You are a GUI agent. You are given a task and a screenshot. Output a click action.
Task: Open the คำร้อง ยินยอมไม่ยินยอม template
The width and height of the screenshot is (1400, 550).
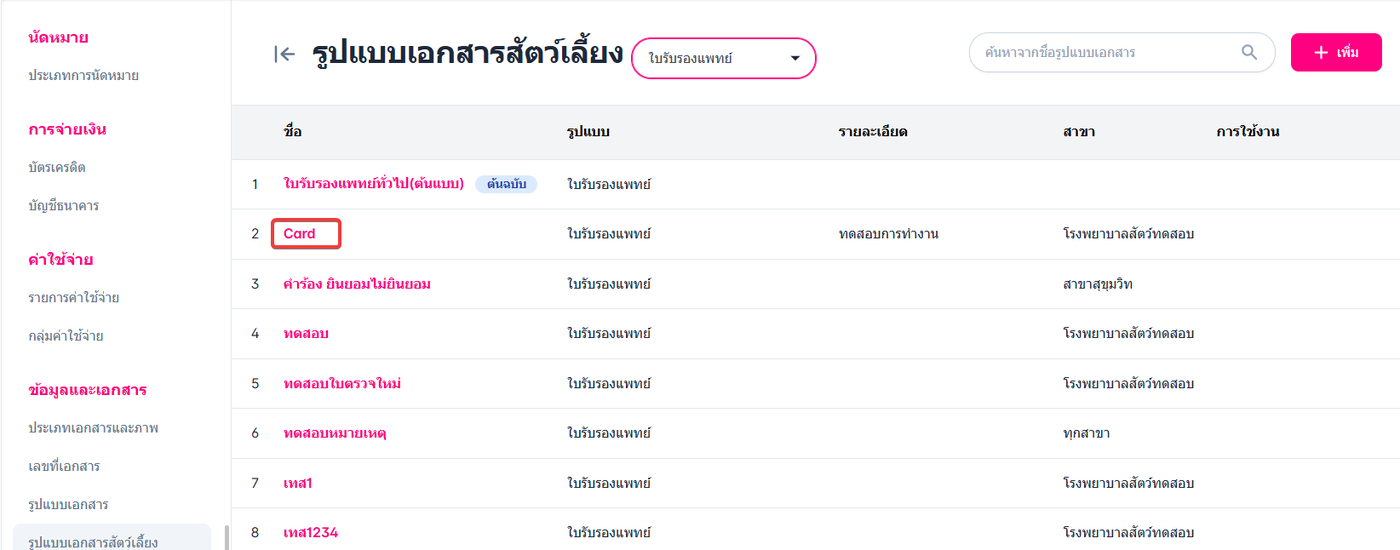coord(357,284)
